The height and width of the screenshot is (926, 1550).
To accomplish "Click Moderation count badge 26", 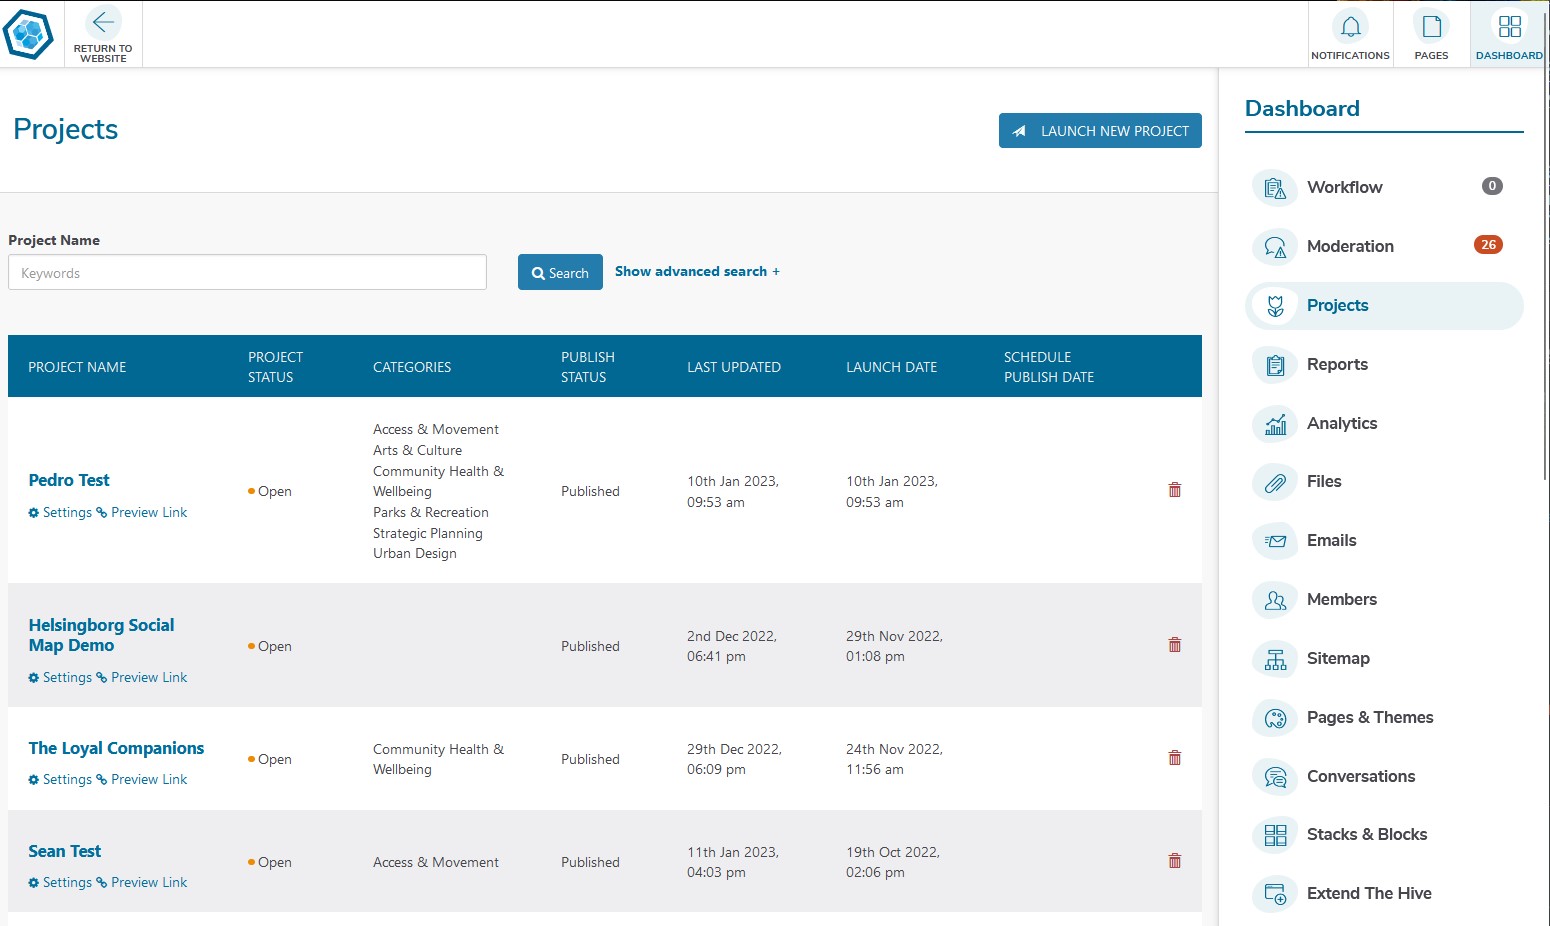I will pyautogui.click(x=1488, y=245).
